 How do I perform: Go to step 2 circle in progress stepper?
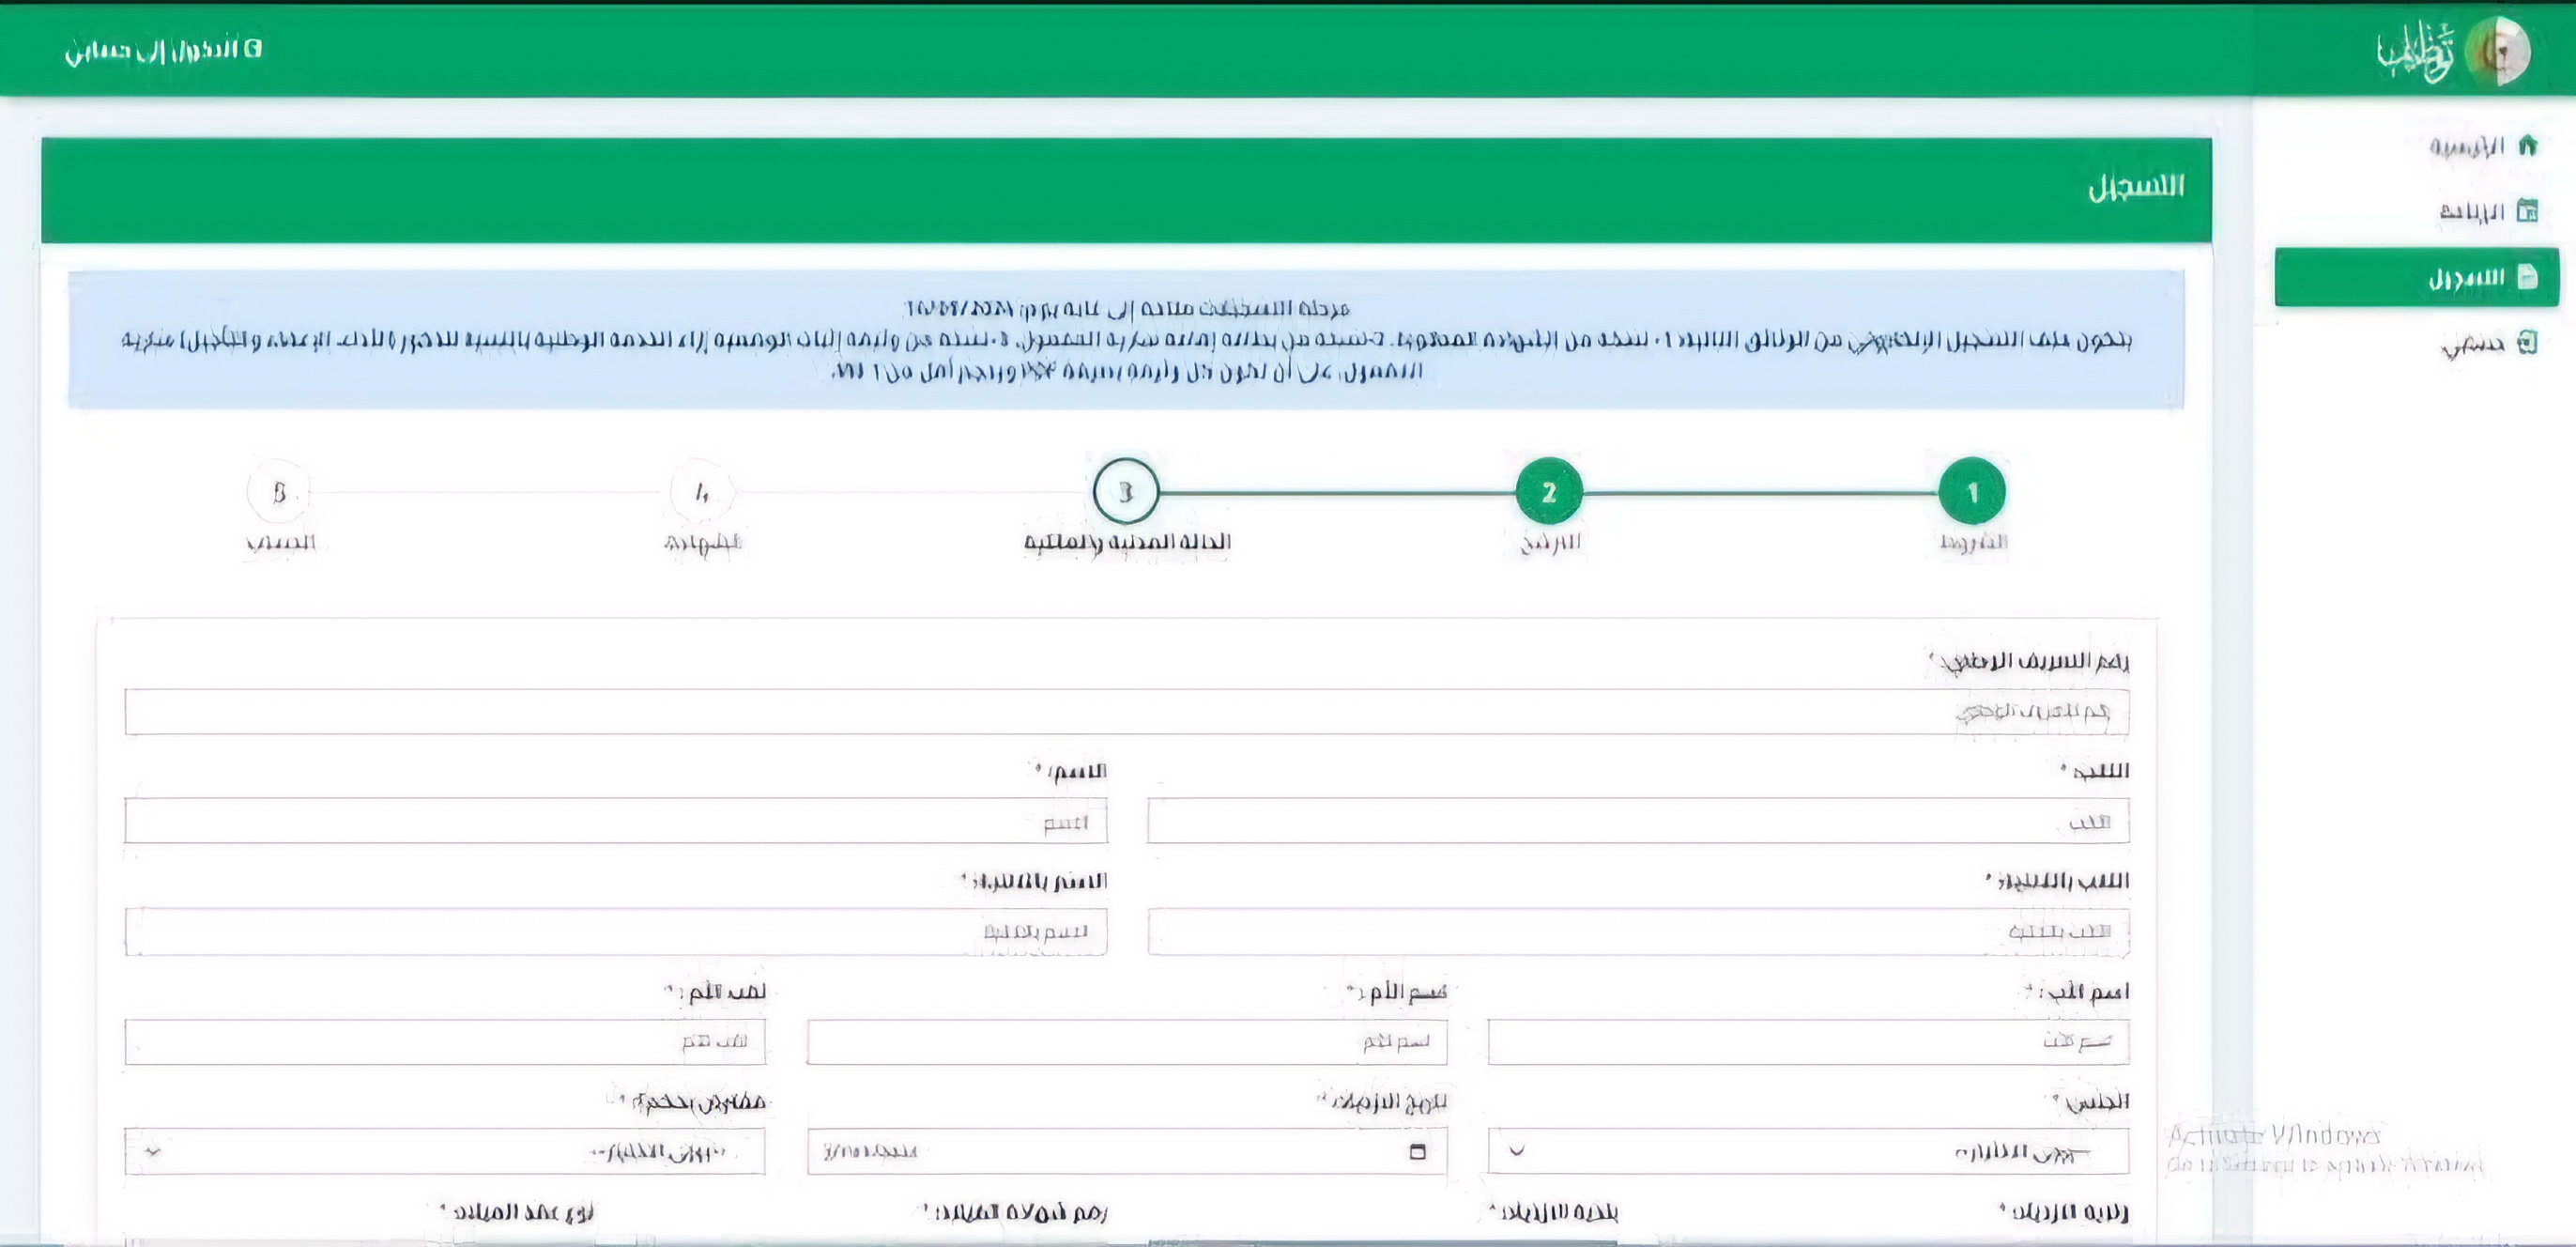(x=1548, y=492)
